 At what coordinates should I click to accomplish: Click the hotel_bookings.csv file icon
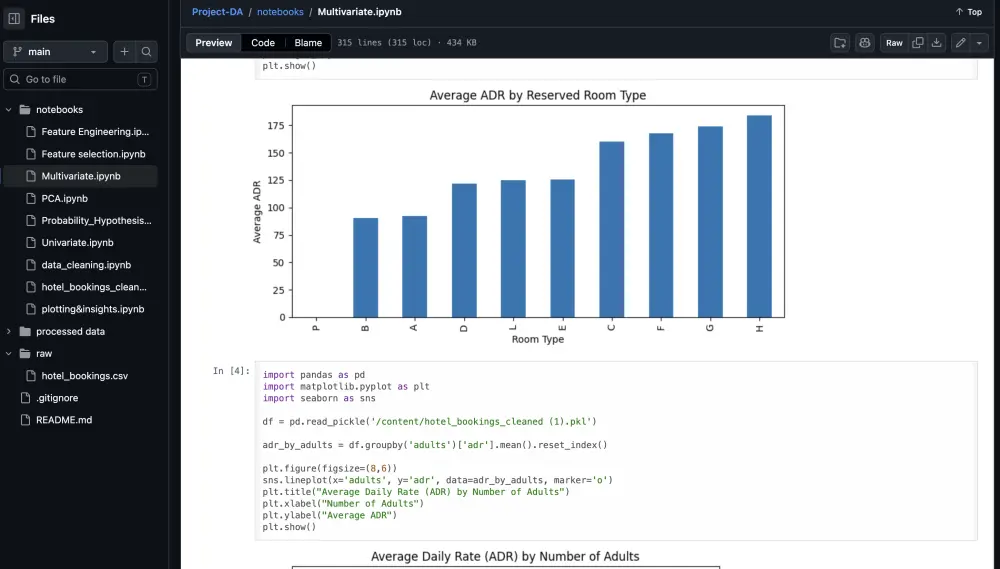click(x=31, y=376)
